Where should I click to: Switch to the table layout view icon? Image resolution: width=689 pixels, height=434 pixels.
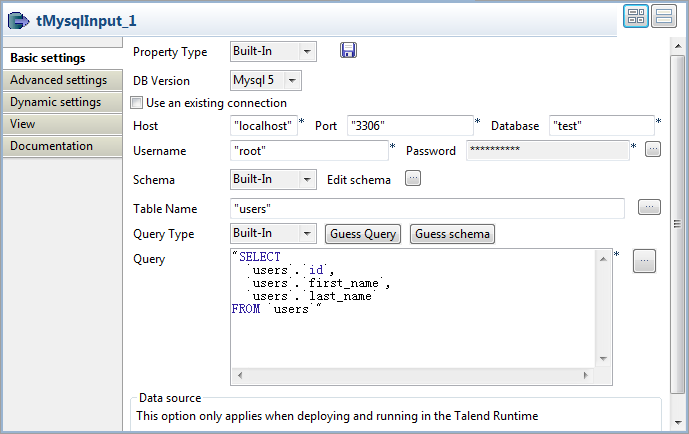636,16
